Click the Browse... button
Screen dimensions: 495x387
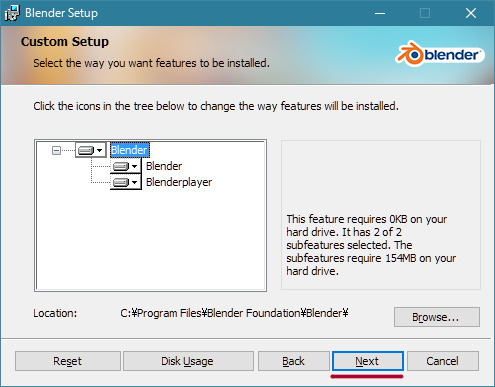(x=437, y=317)
